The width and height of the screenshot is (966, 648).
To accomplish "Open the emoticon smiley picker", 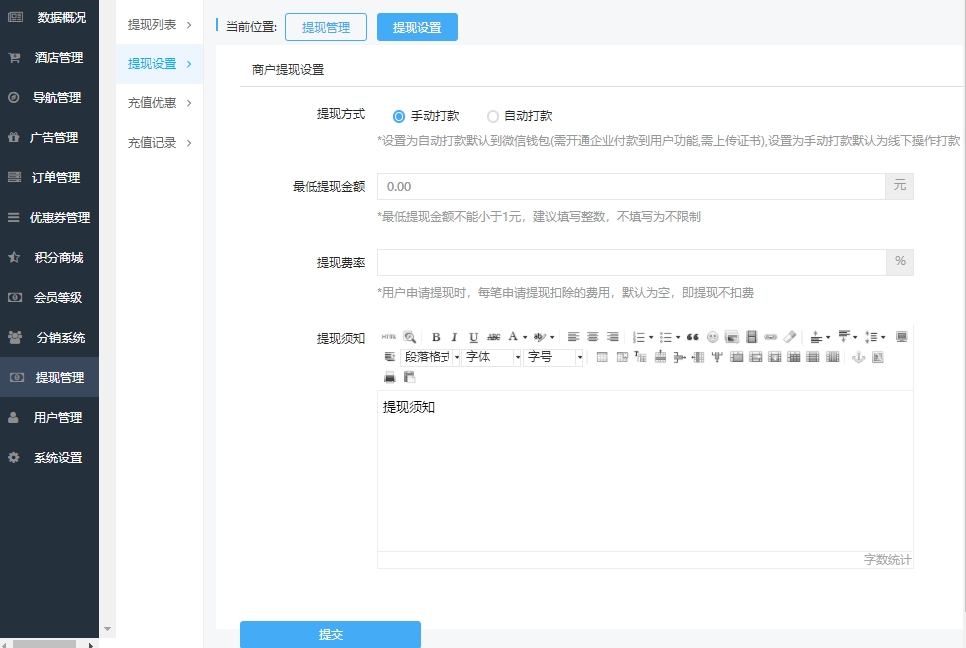I will (x=713, y=337).
